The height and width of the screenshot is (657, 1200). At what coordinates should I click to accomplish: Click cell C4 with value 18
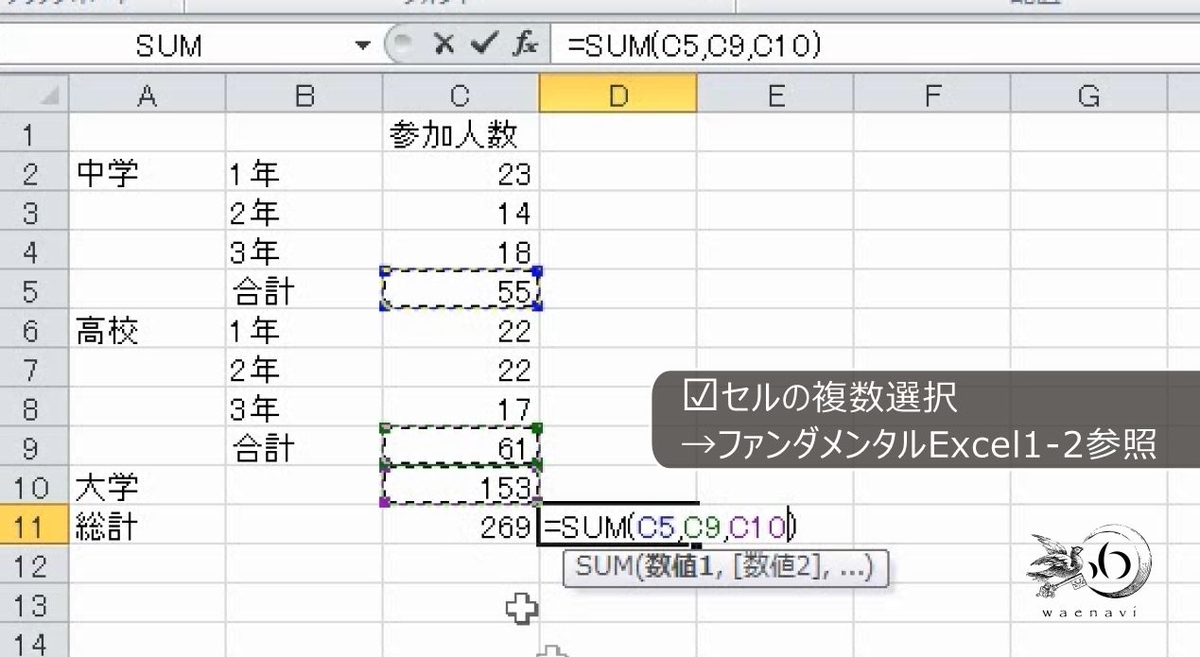(460, 252)
